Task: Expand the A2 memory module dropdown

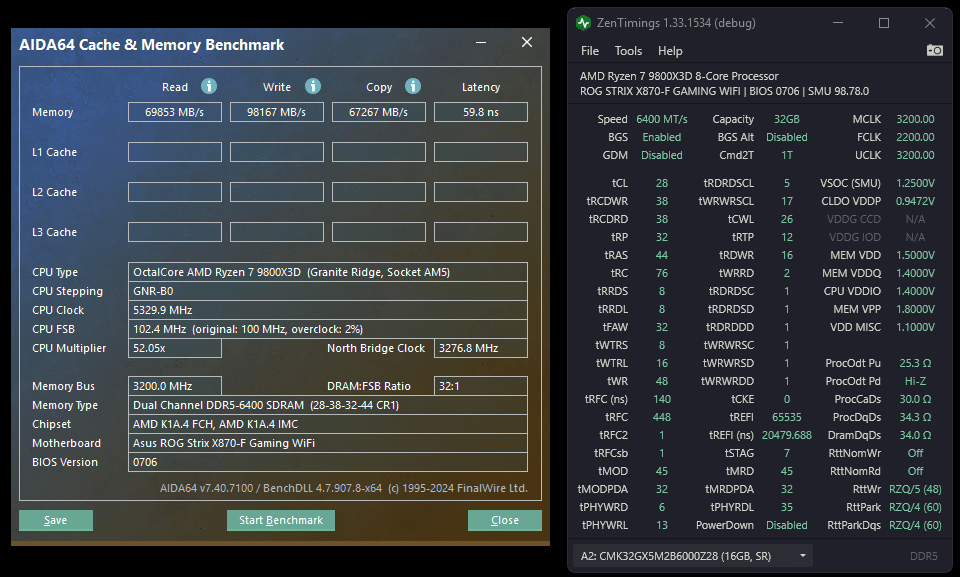Action: pos(692,556)
